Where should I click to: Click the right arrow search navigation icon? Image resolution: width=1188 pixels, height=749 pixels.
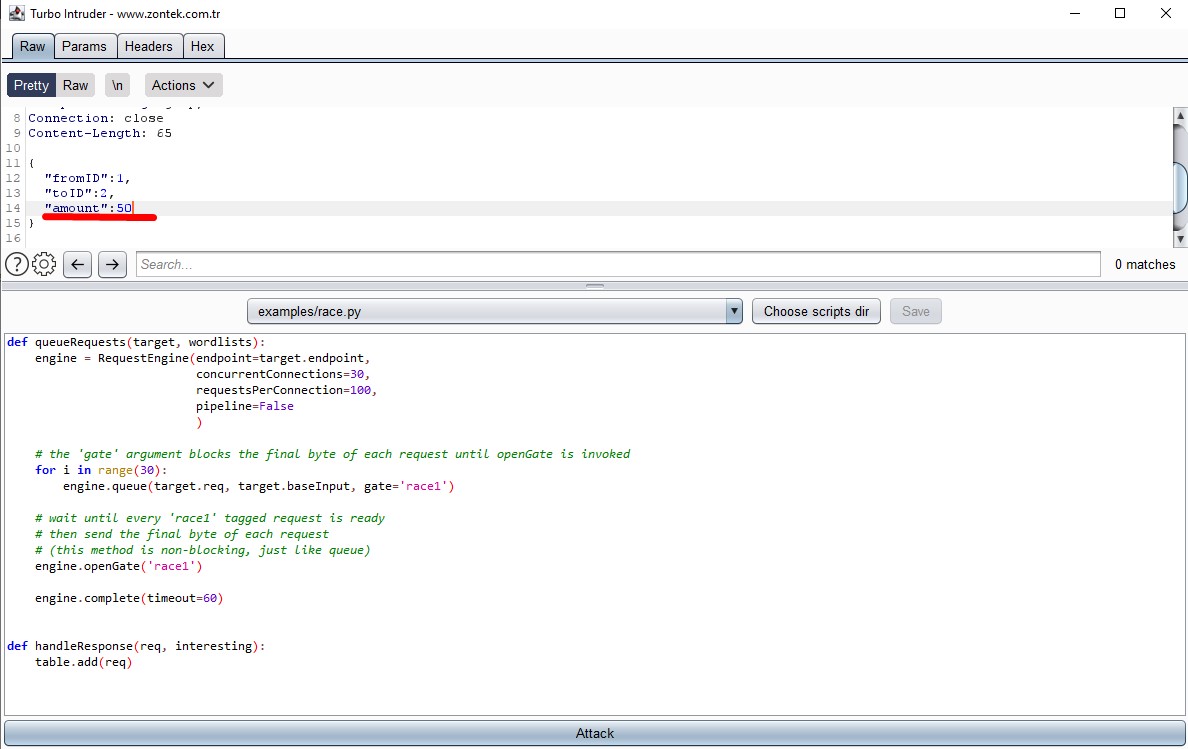111,264
